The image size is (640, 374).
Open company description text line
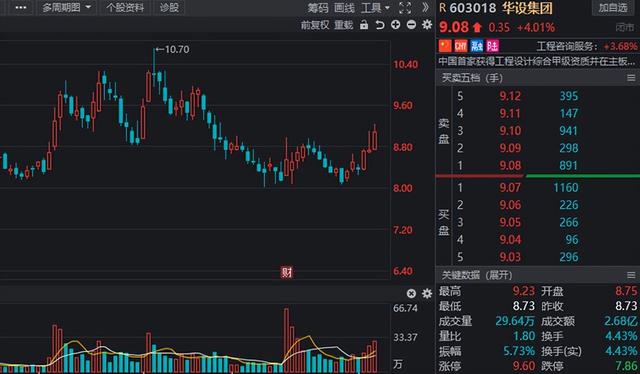[537, 62]
